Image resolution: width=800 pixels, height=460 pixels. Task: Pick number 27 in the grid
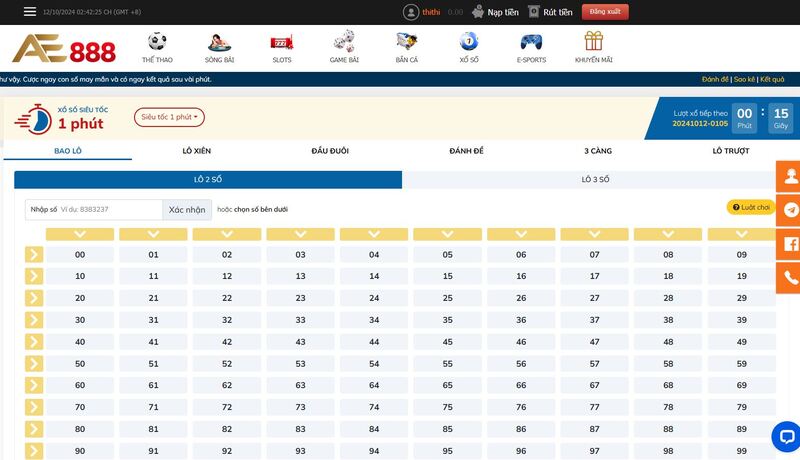[594, 298]
